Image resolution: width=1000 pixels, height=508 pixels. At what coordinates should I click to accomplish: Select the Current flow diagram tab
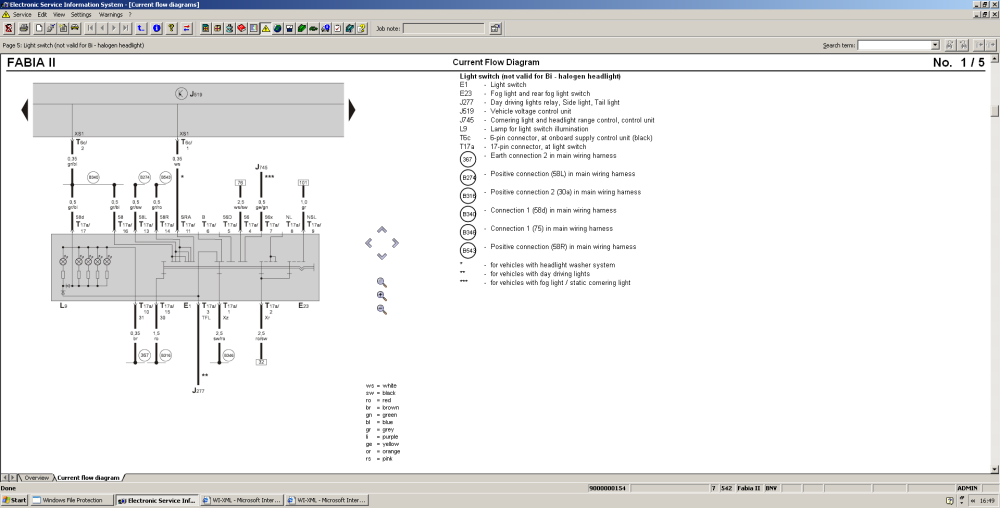[x=88, y=477]
